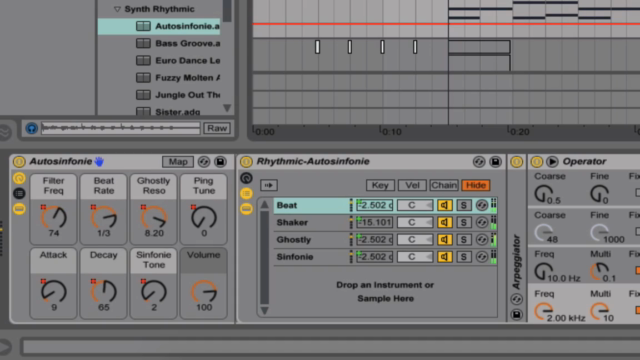
Task: Click the chain list scroll up arrow
Action: pyautogui.click(x=264, y=204)
